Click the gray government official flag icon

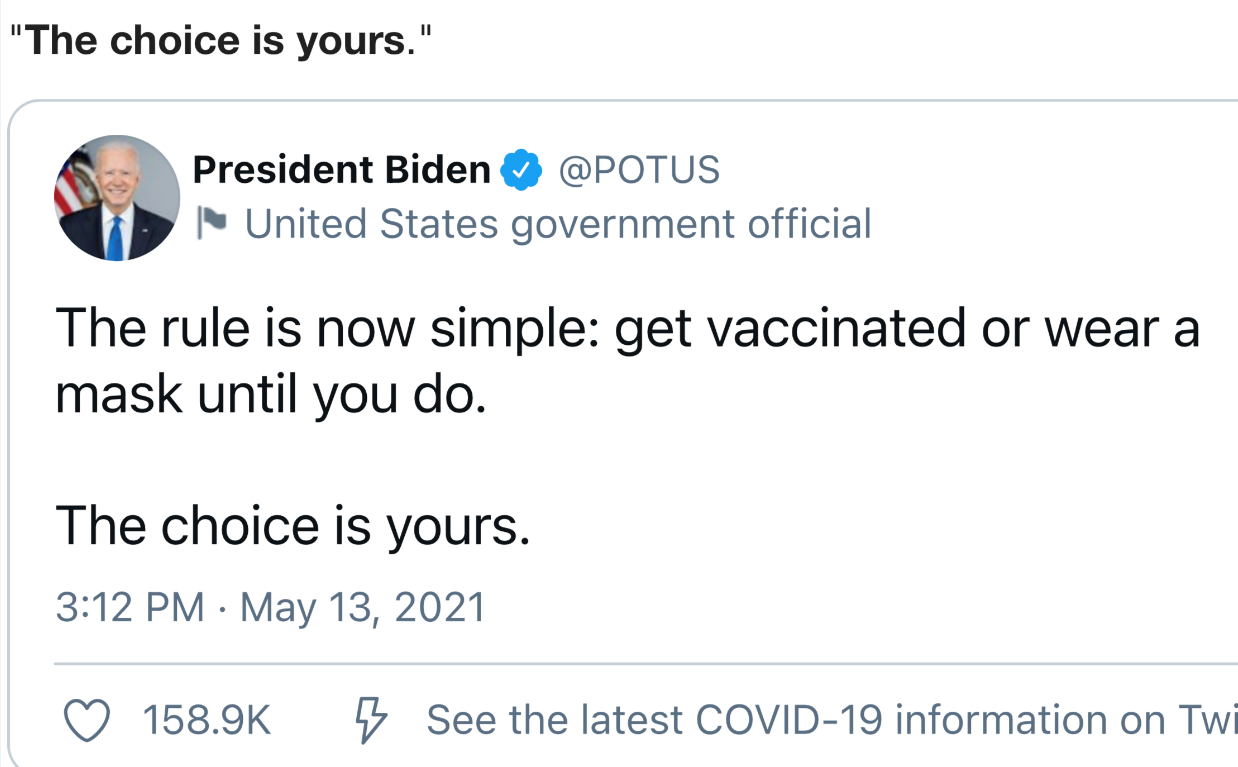coord(212,224)
